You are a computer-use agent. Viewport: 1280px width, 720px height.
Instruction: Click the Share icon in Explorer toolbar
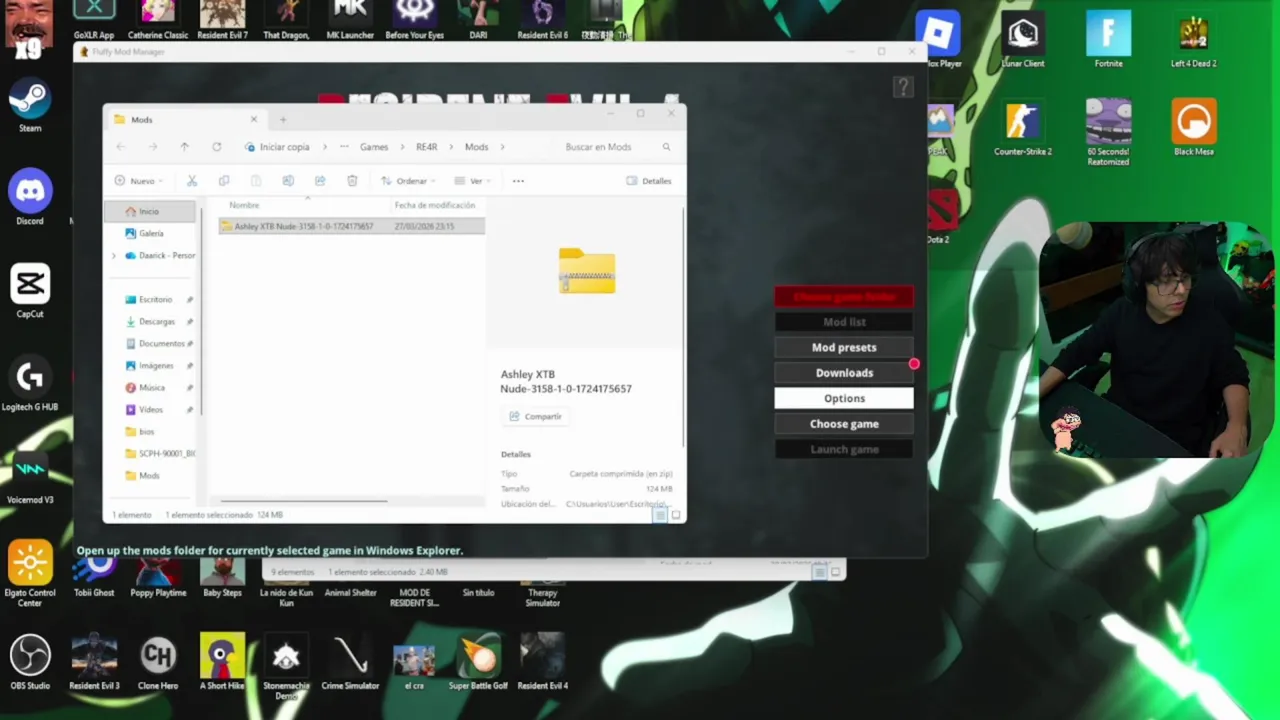pos(320,181)
